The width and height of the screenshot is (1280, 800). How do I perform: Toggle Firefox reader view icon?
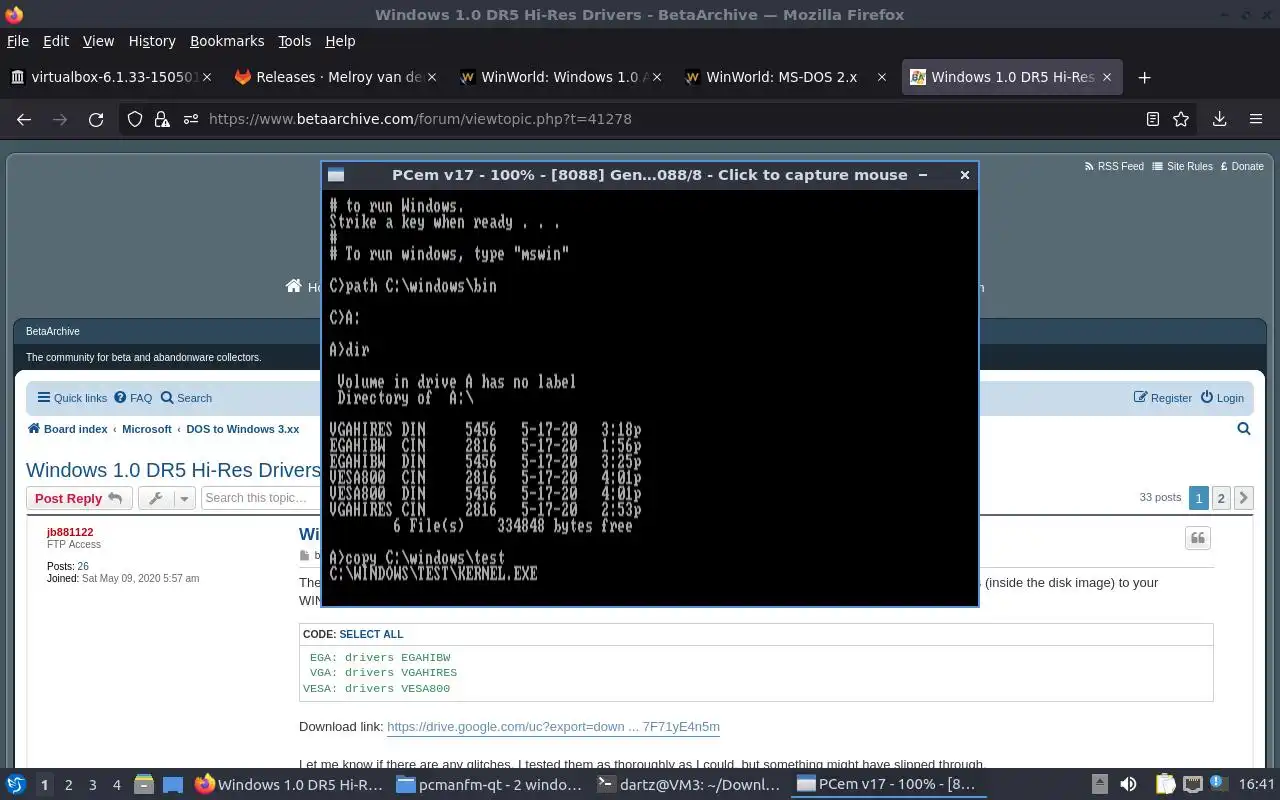pyautogui.click(x=1152, y=119)
